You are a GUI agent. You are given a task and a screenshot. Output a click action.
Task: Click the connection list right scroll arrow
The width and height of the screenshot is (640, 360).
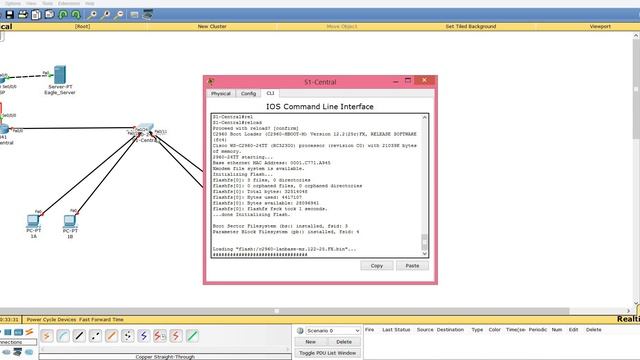click(288, 349)
